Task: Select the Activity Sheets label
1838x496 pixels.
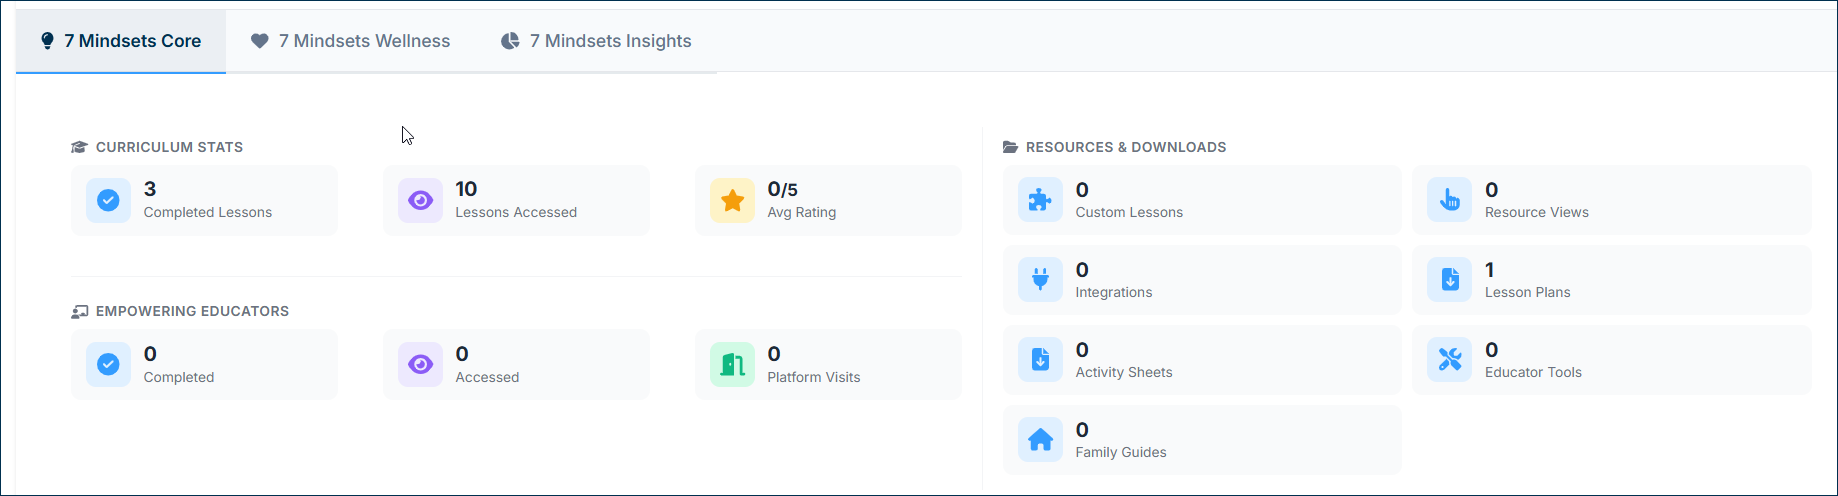Action: pos(1124,372)
